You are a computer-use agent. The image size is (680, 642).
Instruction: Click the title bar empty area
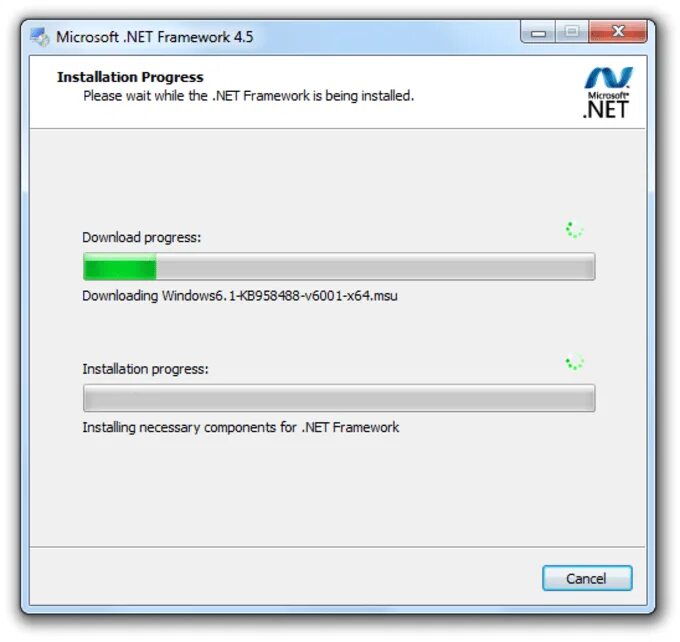pos(386,37)
